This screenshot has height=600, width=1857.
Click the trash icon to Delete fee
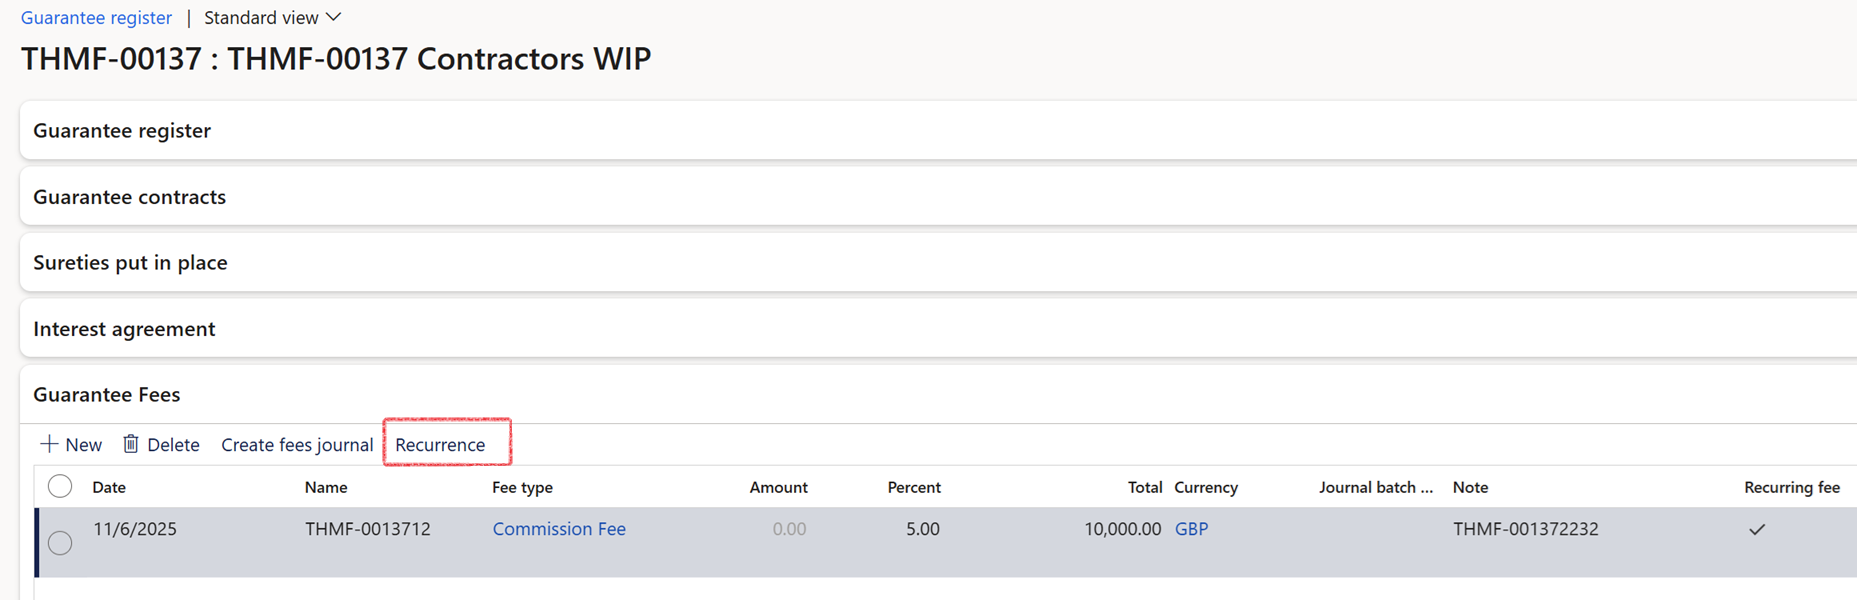pos(131,444)
